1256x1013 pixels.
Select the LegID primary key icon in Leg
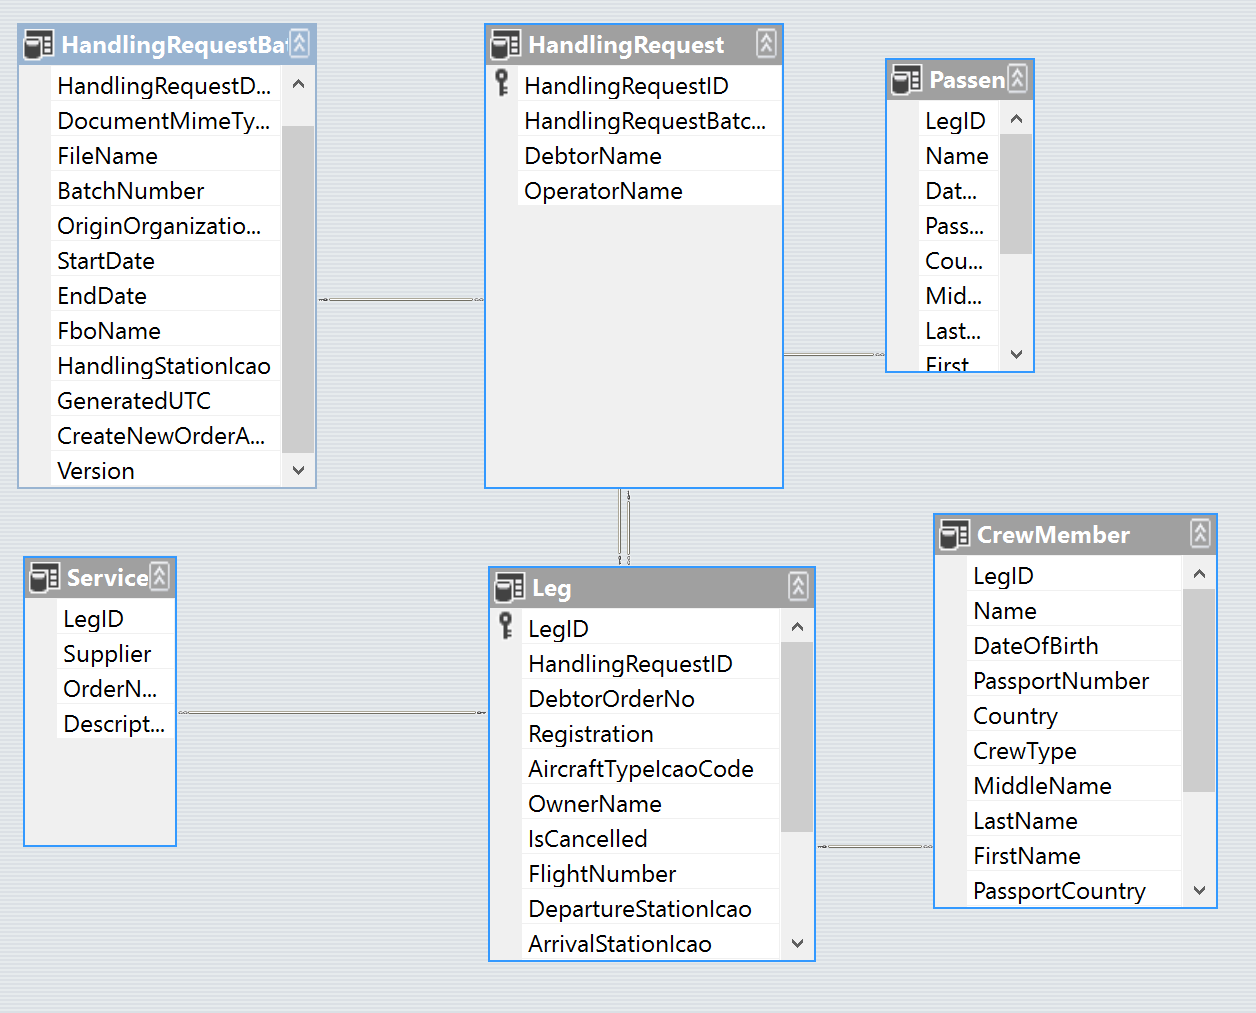[506, 628]
